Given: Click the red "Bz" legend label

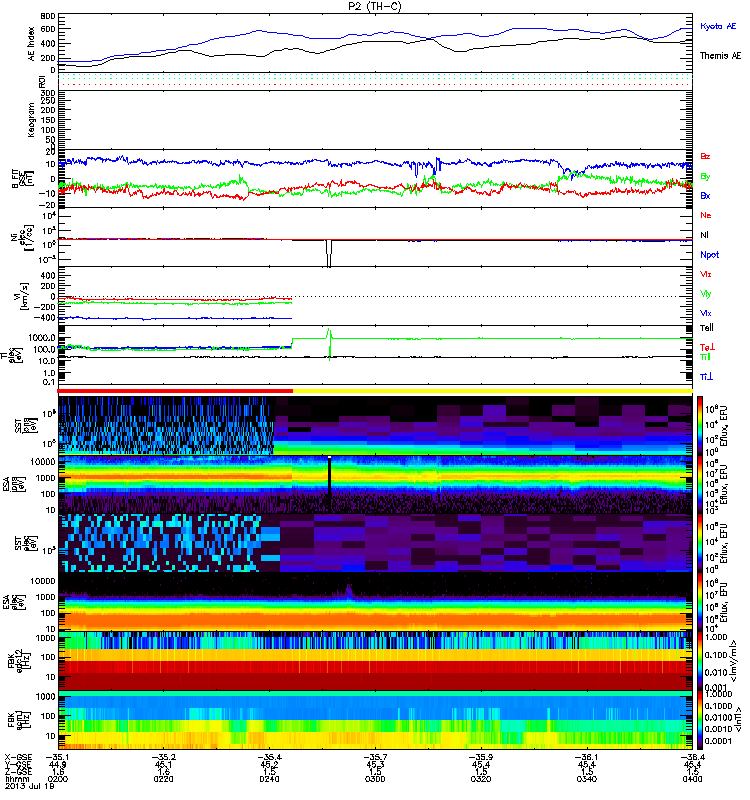Looking at the screenshot, I should (705, 156).
